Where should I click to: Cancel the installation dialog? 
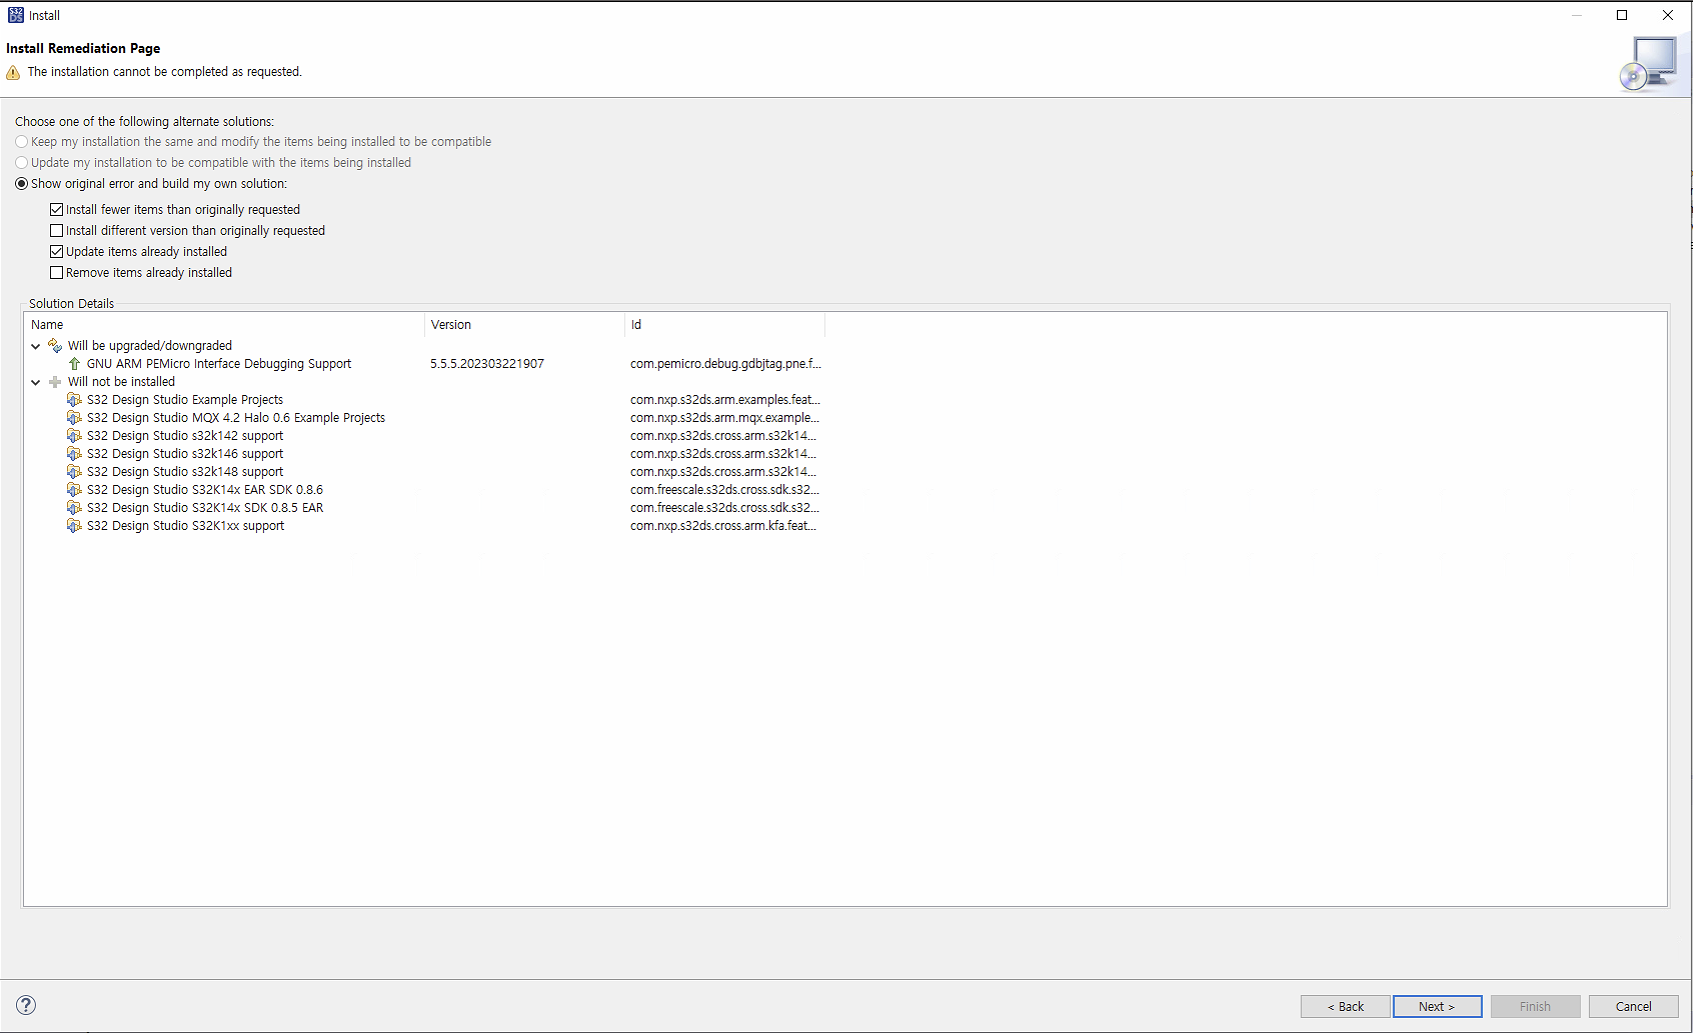pos(1633,1006)
